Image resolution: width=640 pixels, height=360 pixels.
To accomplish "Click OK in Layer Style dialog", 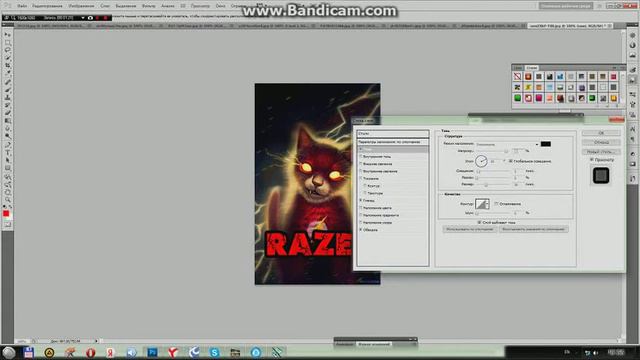I will coord(601,133).
